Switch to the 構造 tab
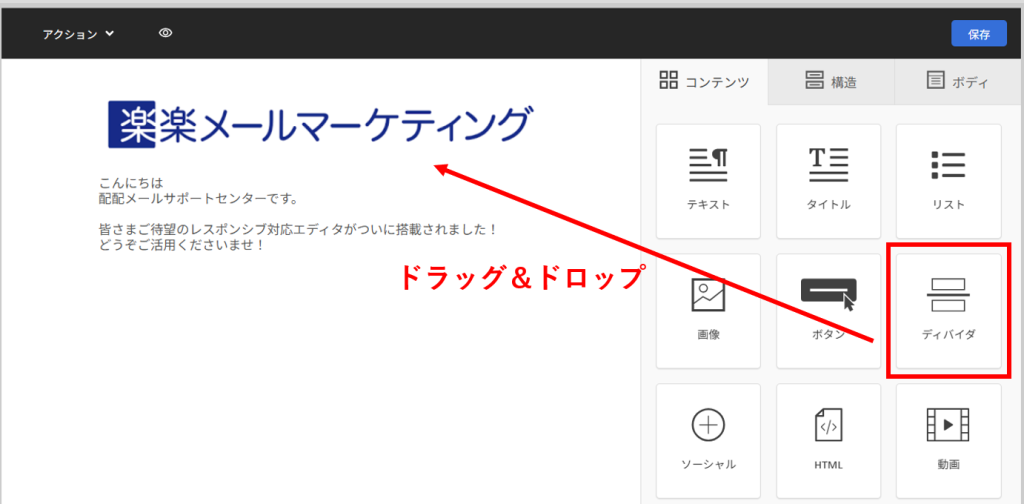This screenshot has width=1024, height=504. pos(831,82)
